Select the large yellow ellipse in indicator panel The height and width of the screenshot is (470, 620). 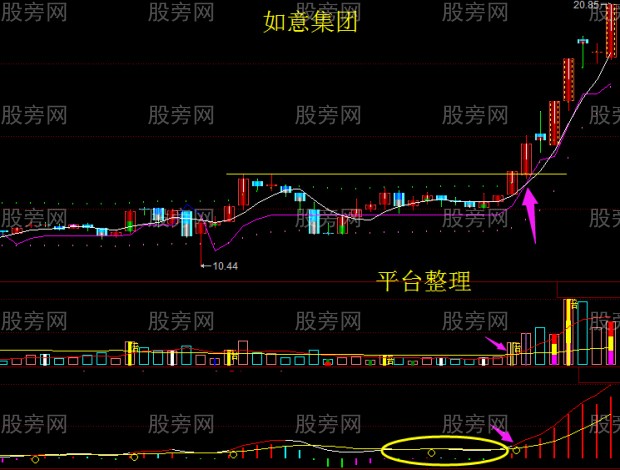point(445,450)
